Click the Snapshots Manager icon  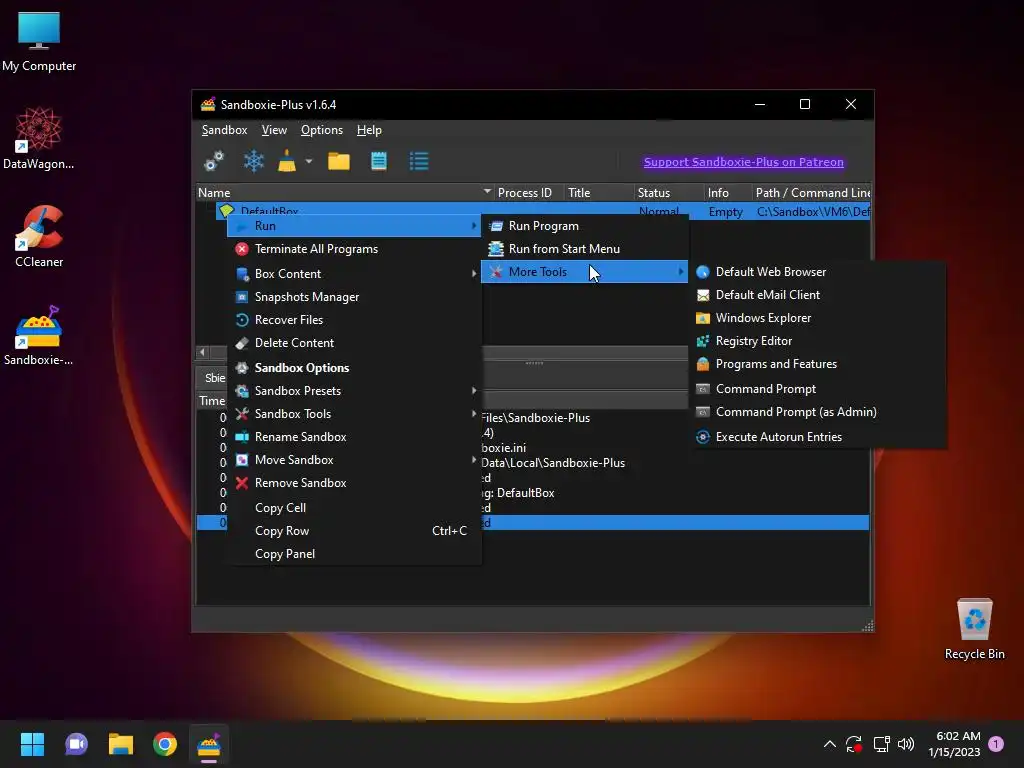pyautogui.click(x=242, y=297)
